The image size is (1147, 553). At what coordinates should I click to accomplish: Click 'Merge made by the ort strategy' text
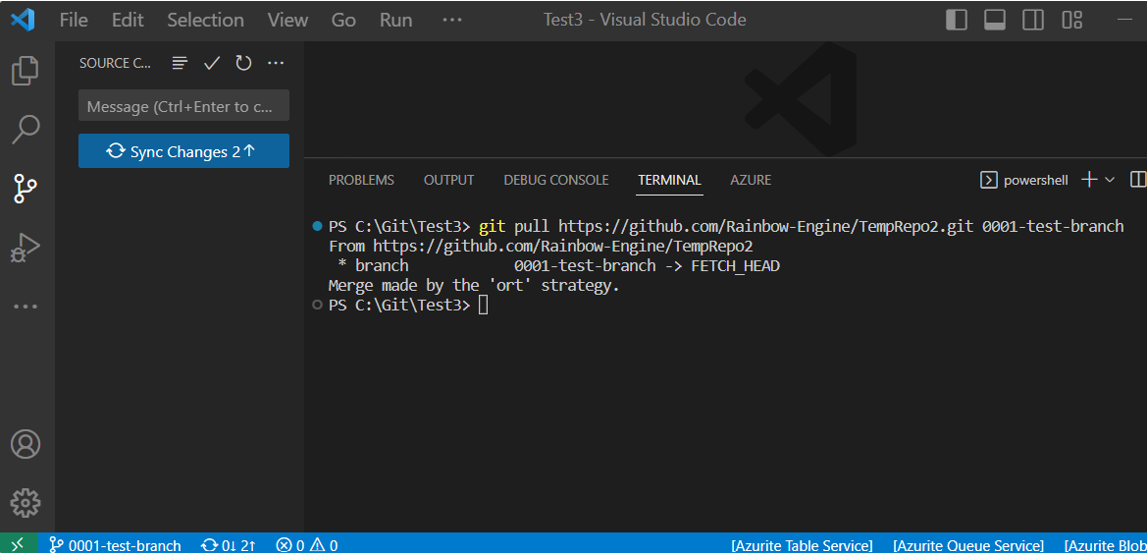[474, 285]
